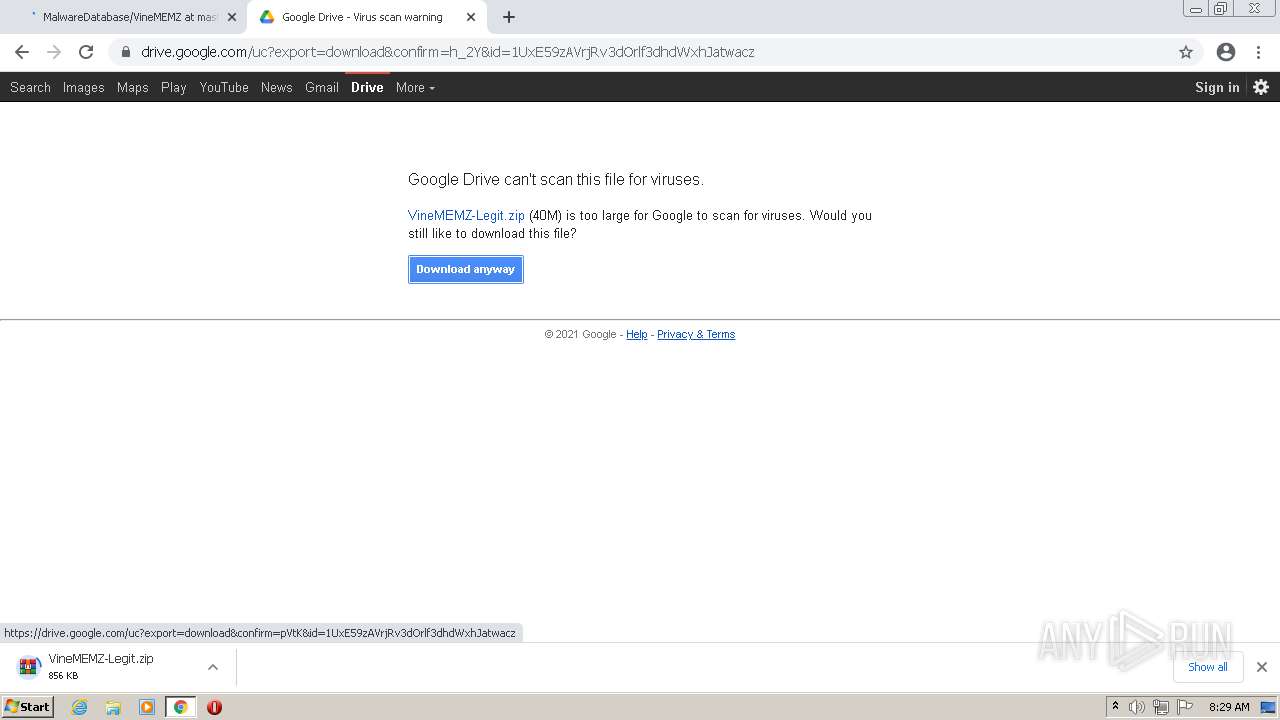Launch Internet Explorer from taskbar

[x=80, y=707]
